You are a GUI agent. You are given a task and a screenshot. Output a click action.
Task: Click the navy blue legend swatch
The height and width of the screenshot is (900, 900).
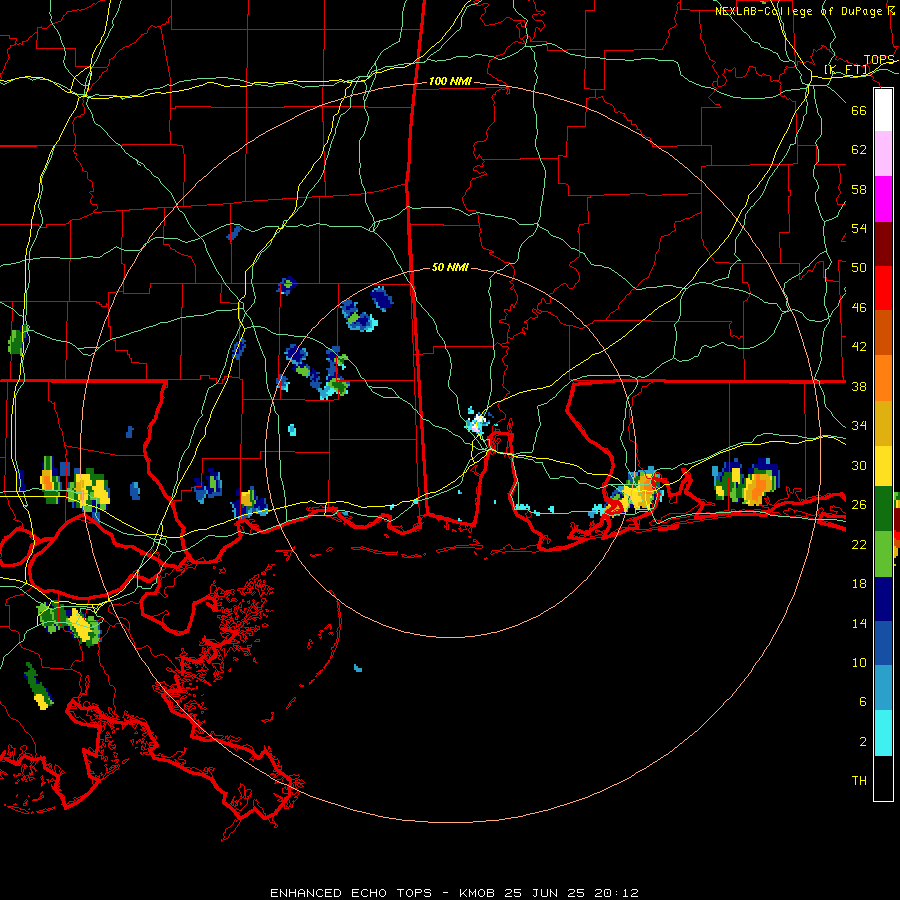pyautogui.click(x=883, y=599)
